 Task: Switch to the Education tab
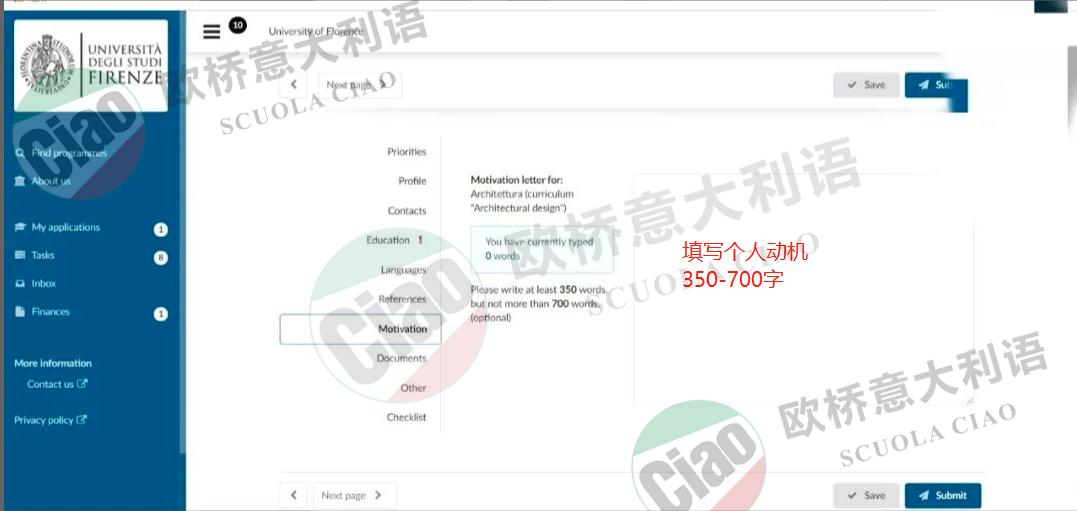[388, 240]
